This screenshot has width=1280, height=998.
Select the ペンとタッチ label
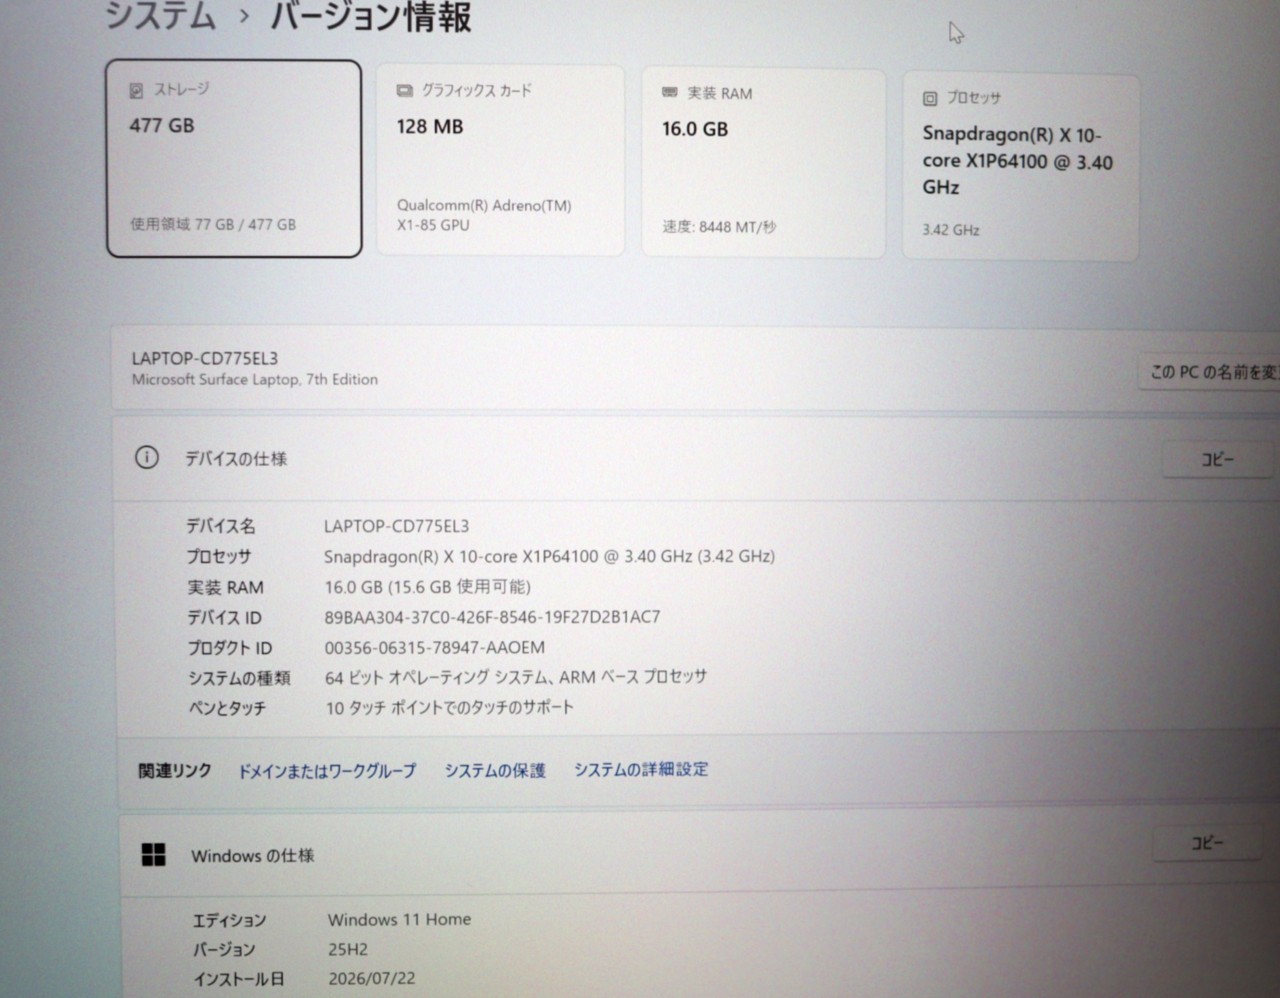tap(227, 708)
